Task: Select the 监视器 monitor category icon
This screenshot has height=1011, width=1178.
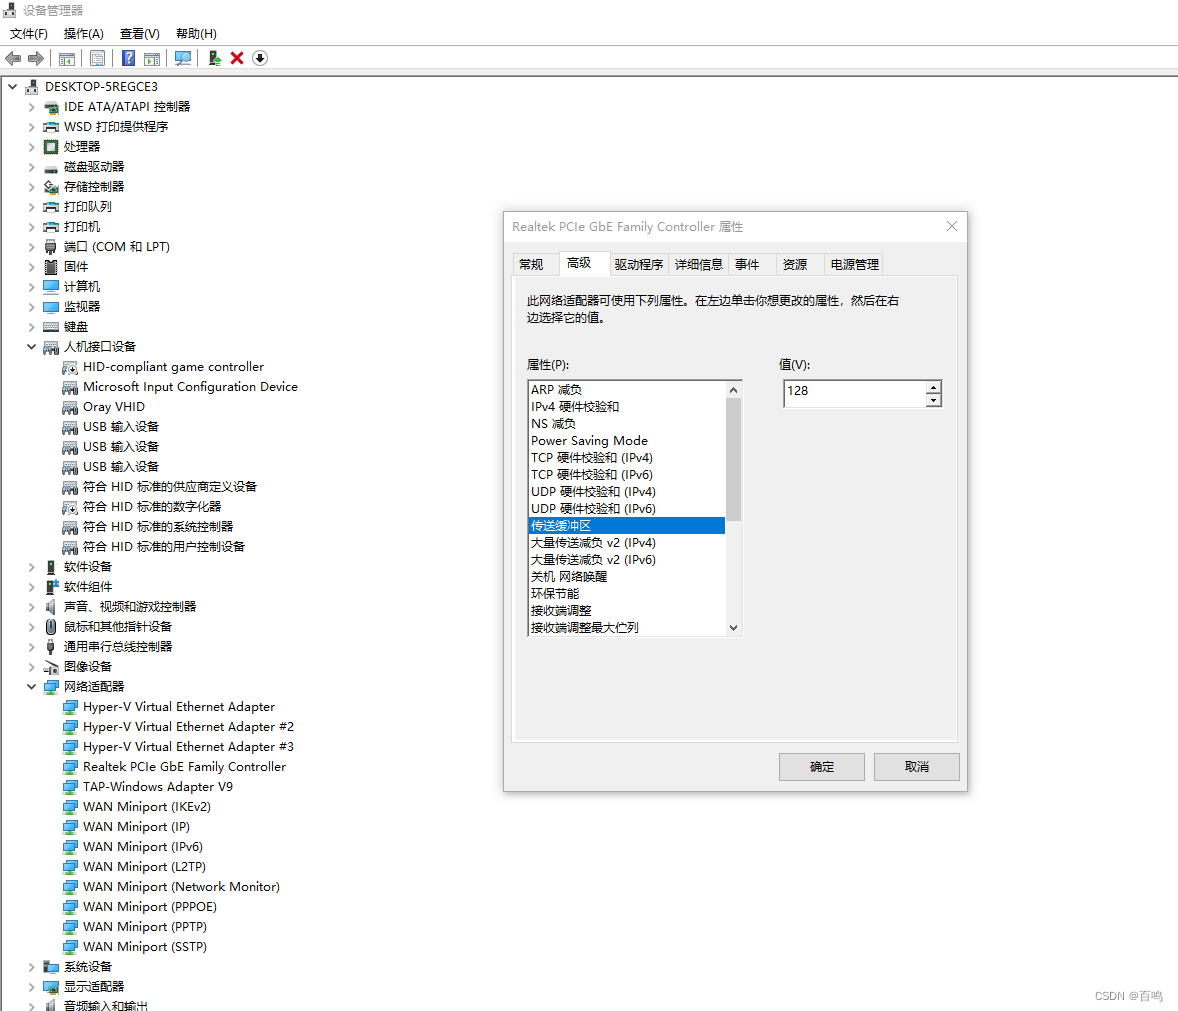Action: tap(50, 306)
